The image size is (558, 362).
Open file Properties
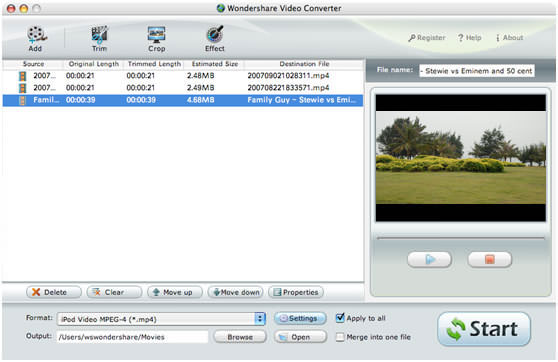coord(296,292)
